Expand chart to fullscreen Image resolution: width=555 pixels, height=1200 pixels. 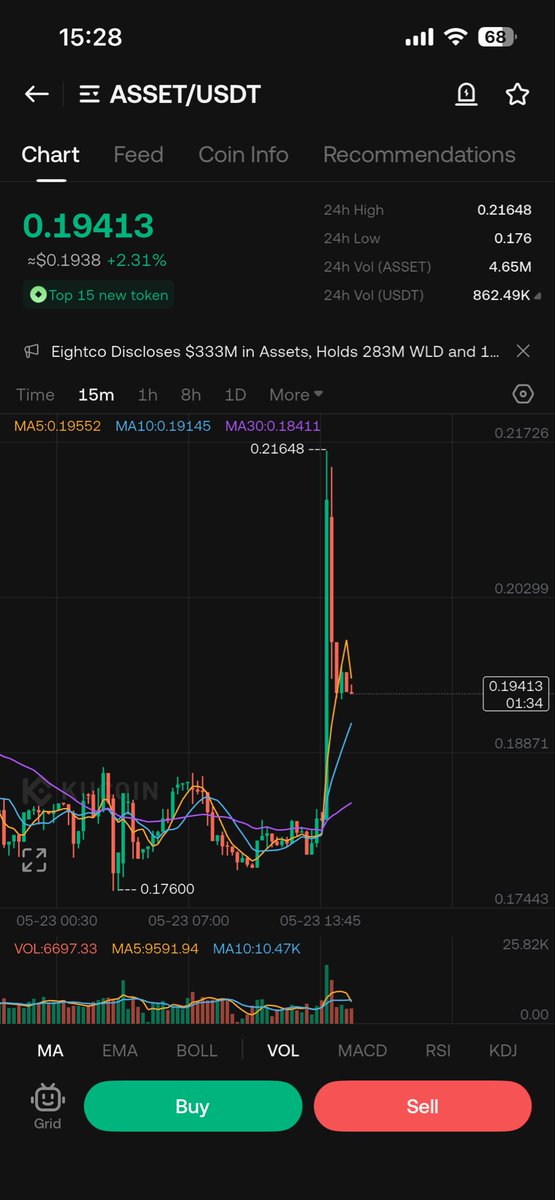(34, 860)
